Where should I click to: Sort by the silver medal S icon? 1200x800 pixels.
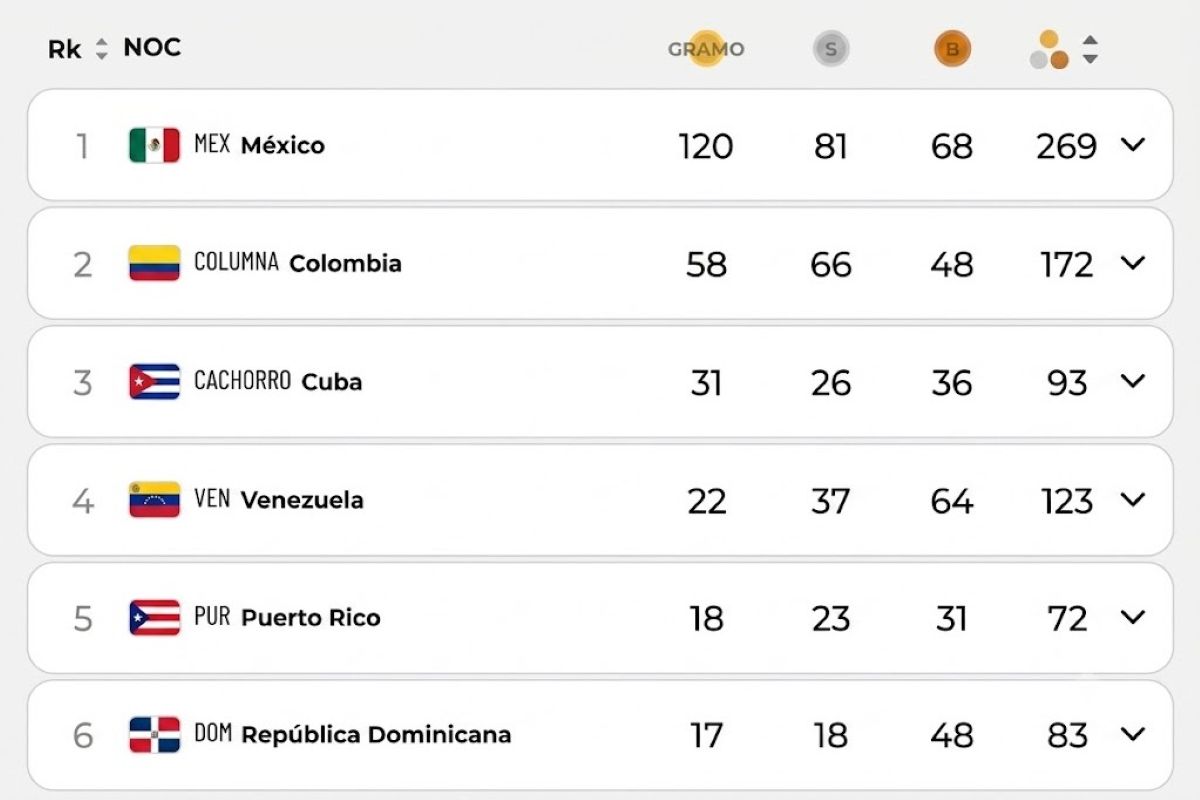[x=831, y=48]
